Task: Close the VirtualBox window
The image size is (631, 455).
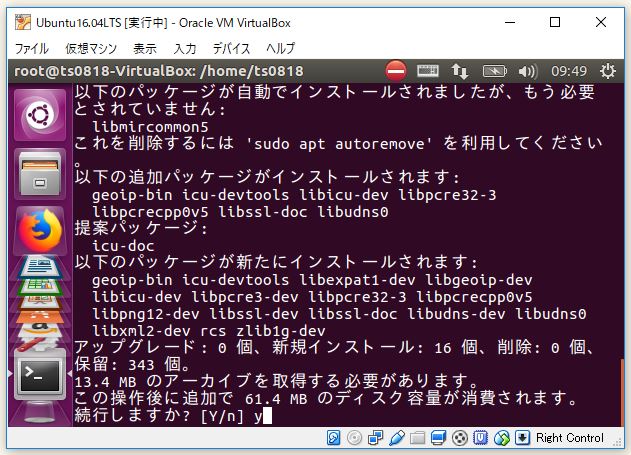Action: tap(601, 22)
